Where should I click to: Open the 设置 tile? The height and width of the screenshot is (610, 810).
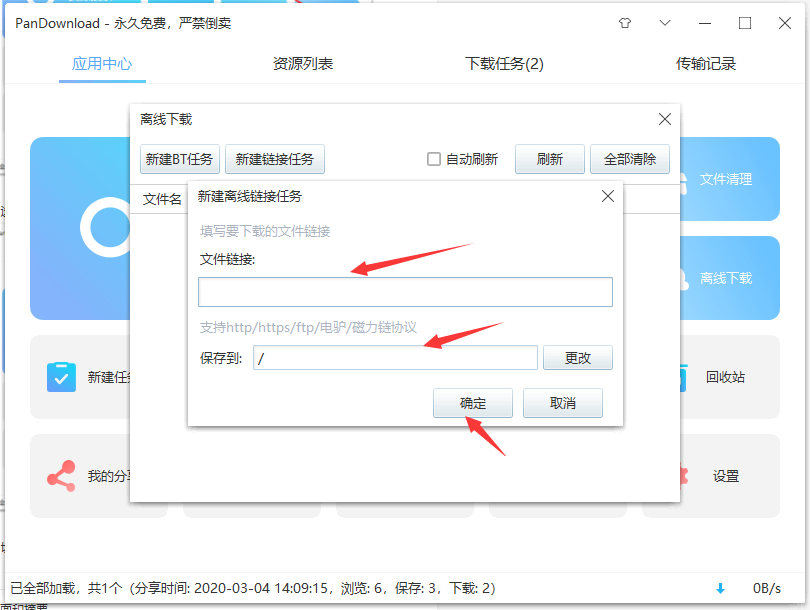[729, 476]
